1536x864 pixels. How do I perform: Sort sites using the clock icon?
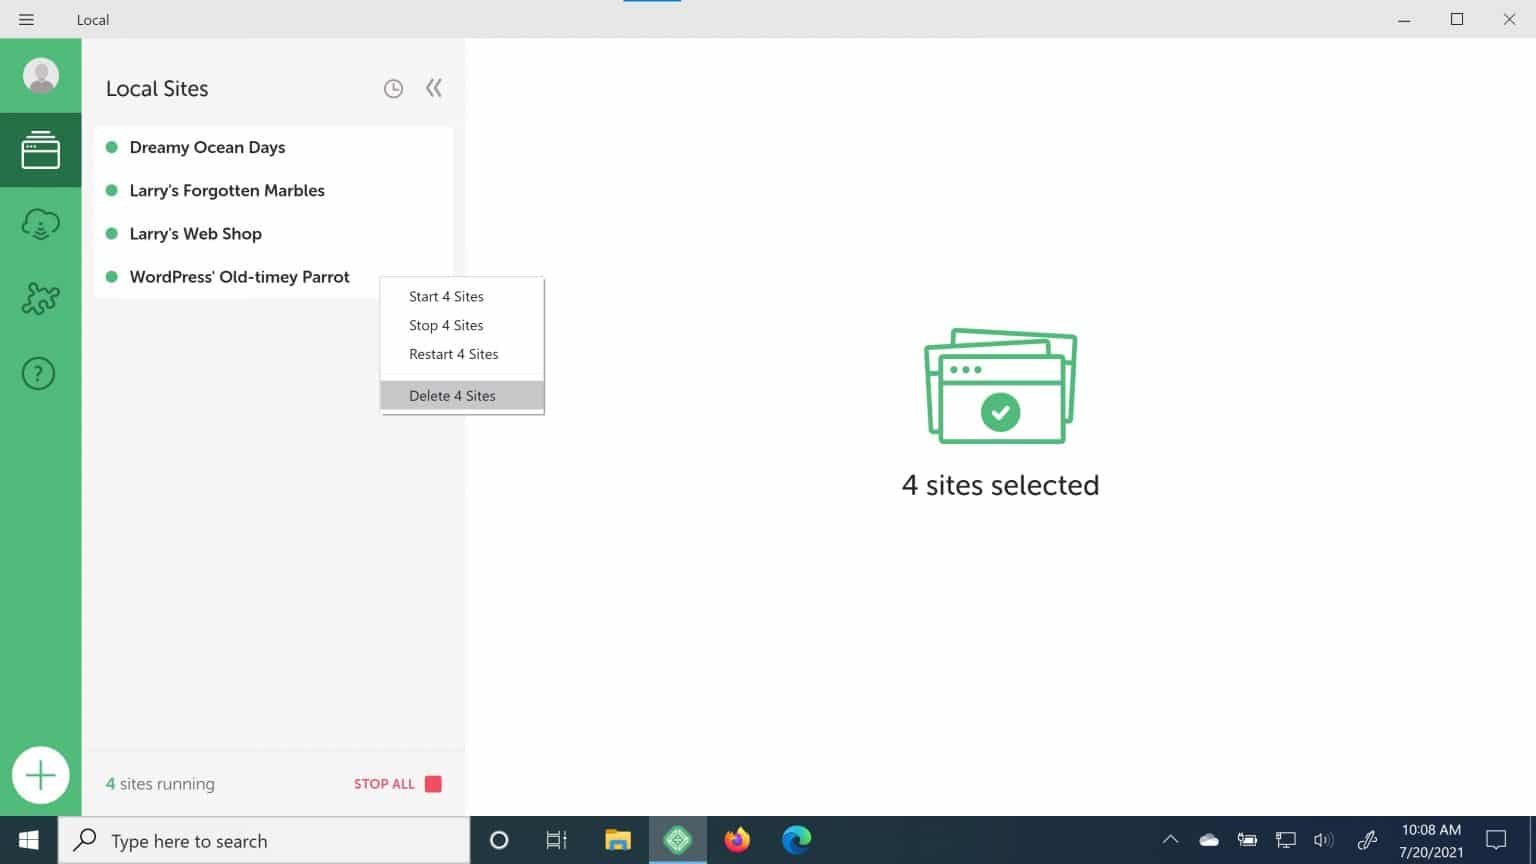tap(393, 89)
